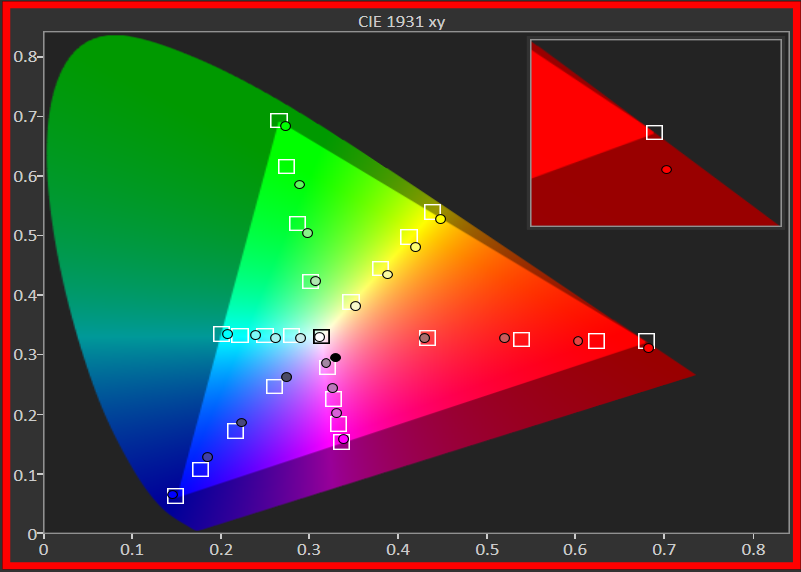Select the yellow measured point circle
The height and width of the screenshot is (572, 801).
click(x=440, y=218)
